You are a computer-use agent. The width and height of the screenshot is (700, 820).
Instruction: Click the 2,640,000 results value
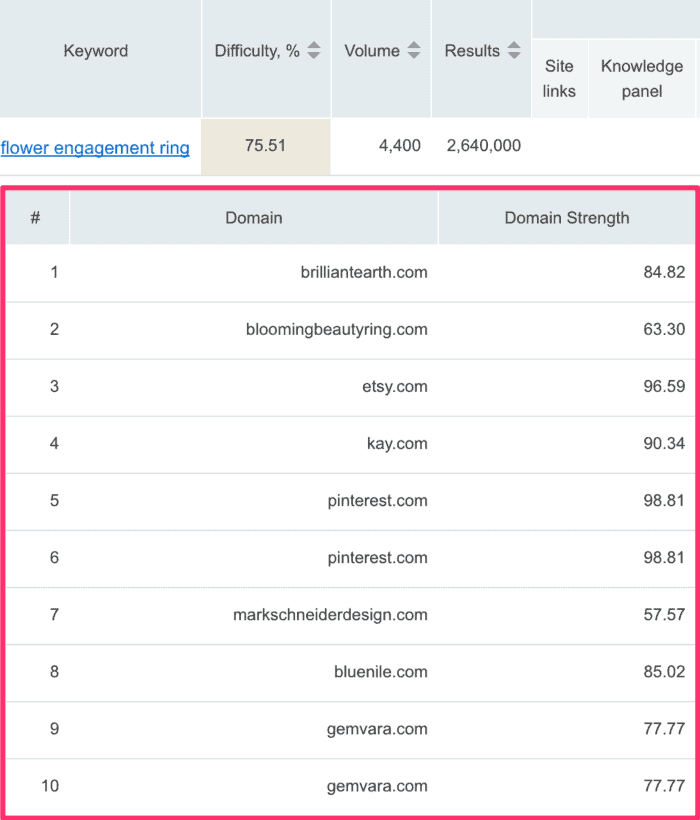(484, 145)
